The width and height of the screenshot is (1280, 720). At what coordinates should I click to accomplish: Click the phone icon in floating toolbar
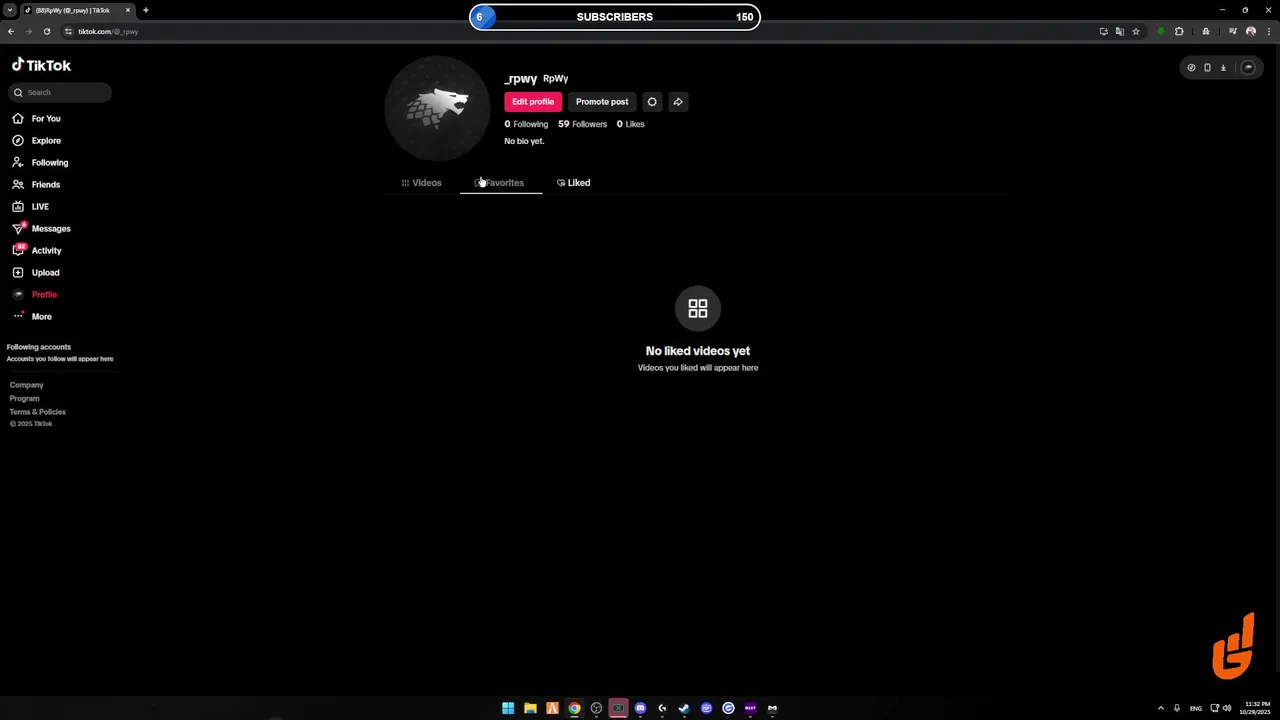pyautogui.click(x=1207, y=67)
